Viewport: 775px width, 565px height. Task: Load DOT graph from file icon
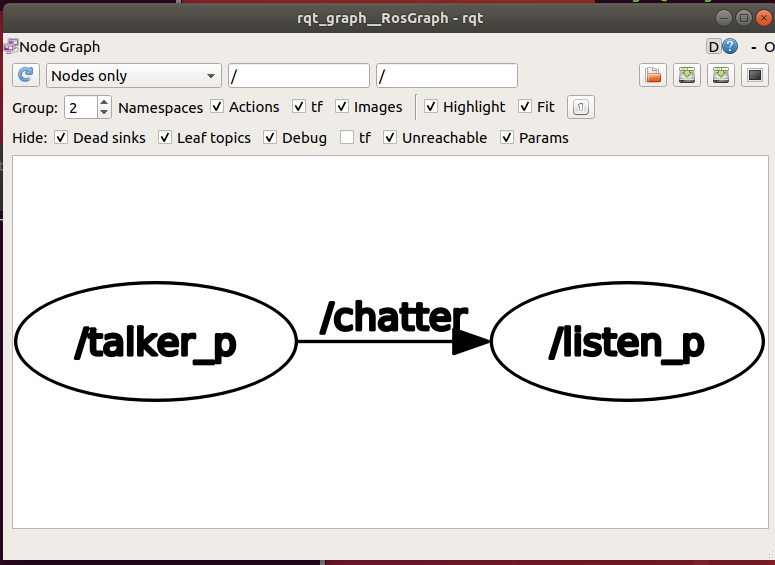(653, 75)
